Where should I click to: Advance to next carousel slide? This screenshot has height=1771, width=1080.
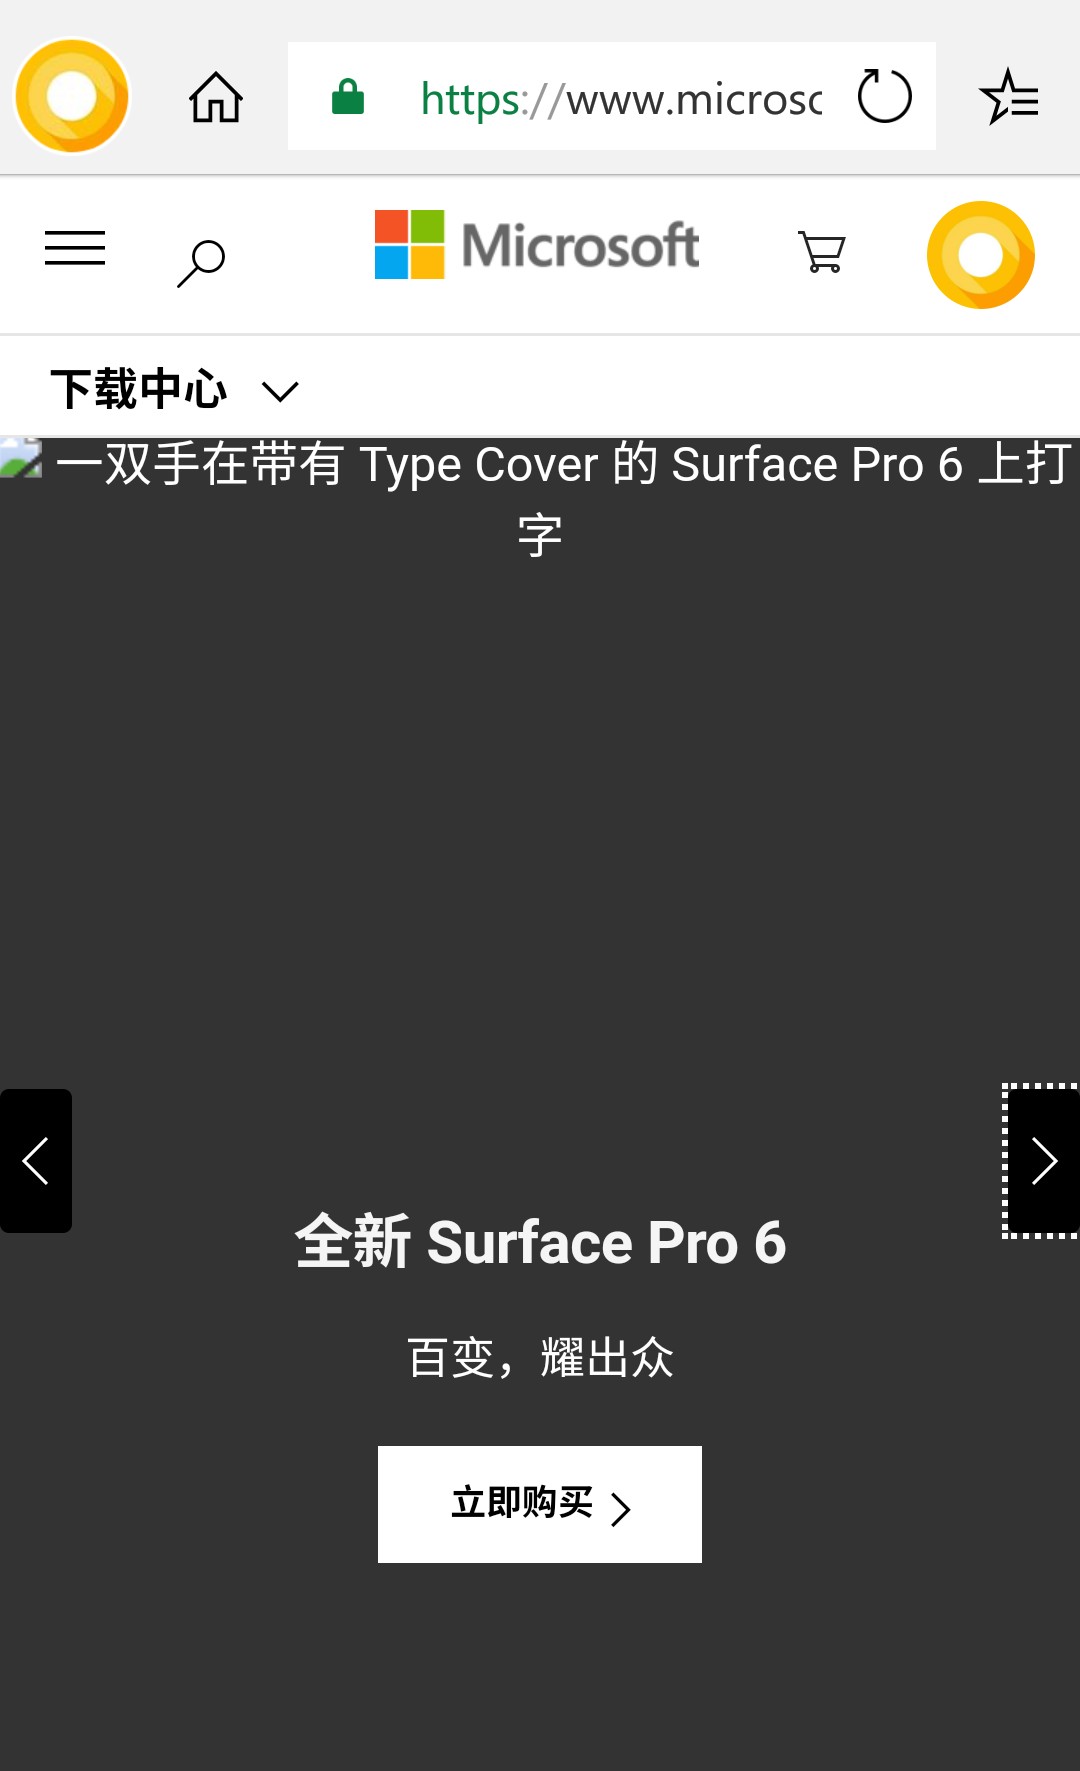tap(1042, 1161)
